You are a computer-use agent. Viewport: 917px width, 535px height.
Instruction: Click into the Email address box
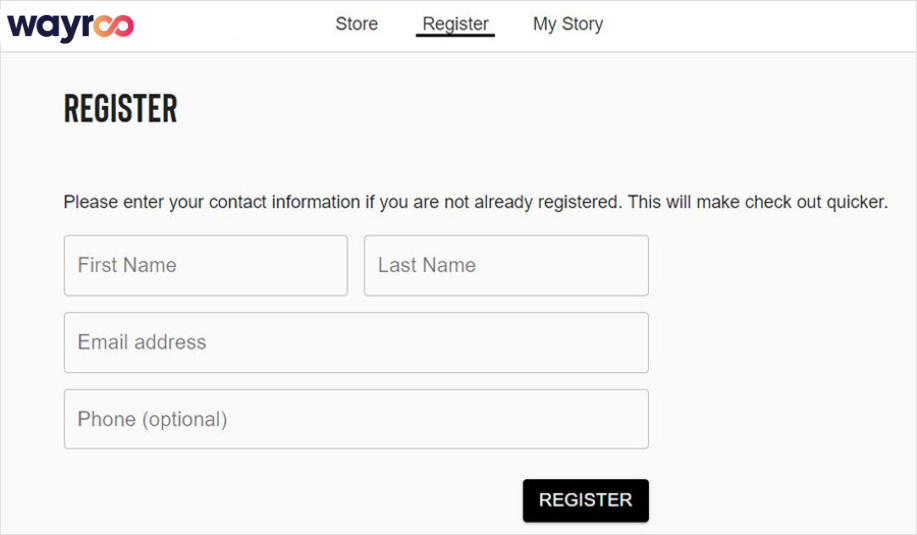pos(356,343)
